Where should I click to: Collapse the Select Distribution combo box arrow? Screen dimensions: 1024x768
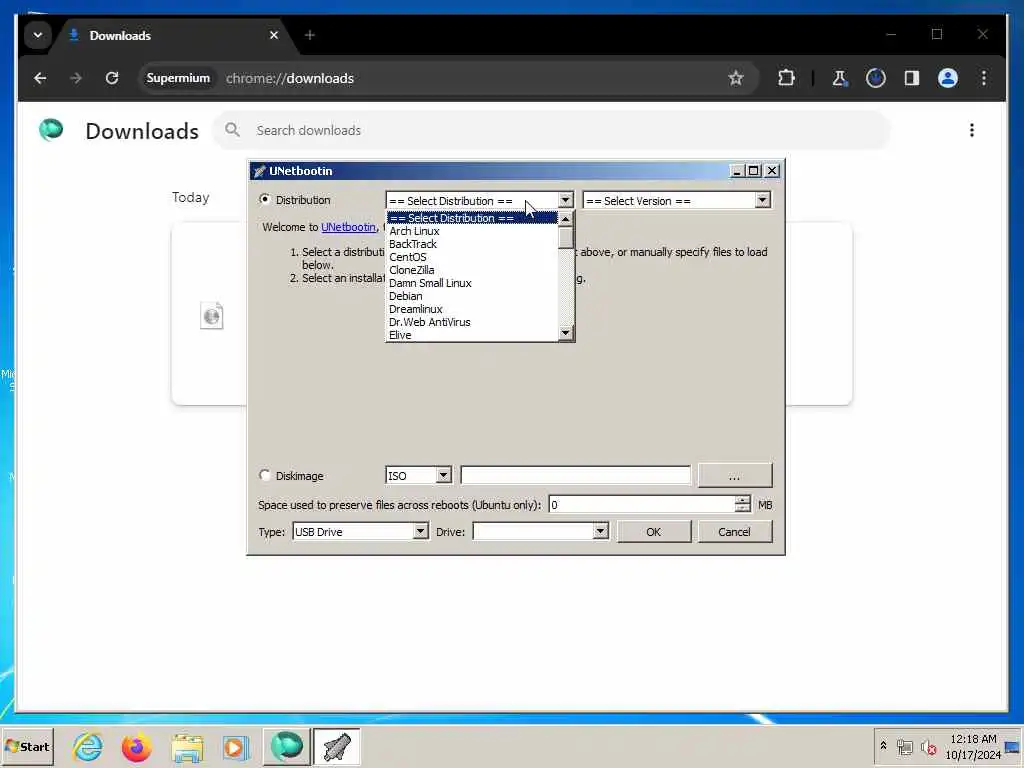point(566,200)
